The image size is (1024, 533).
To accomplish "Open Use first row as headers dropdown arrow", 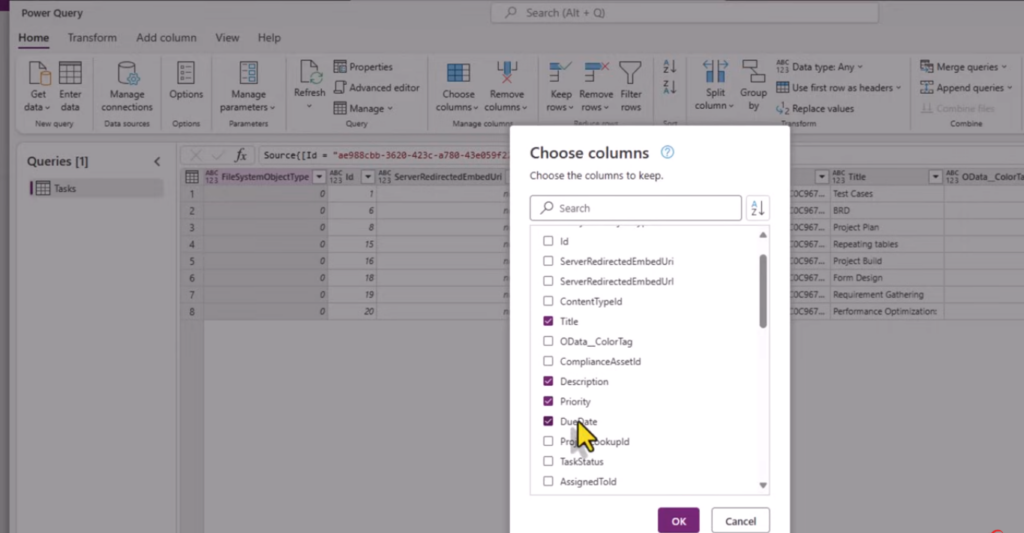I will pos(899,88).
